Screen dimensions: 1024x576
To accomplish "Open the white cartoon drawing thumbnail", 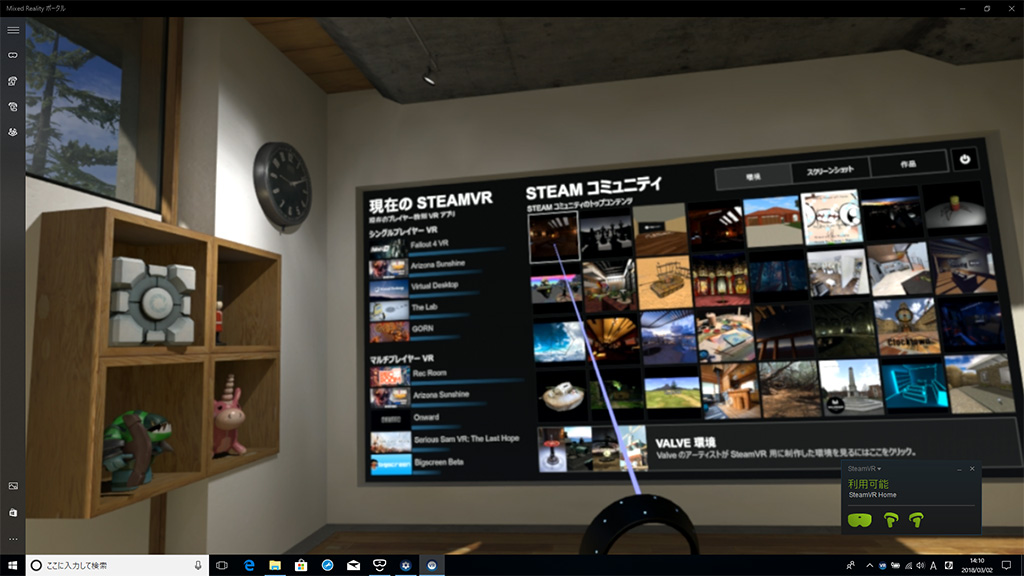I will coord(831,216).
